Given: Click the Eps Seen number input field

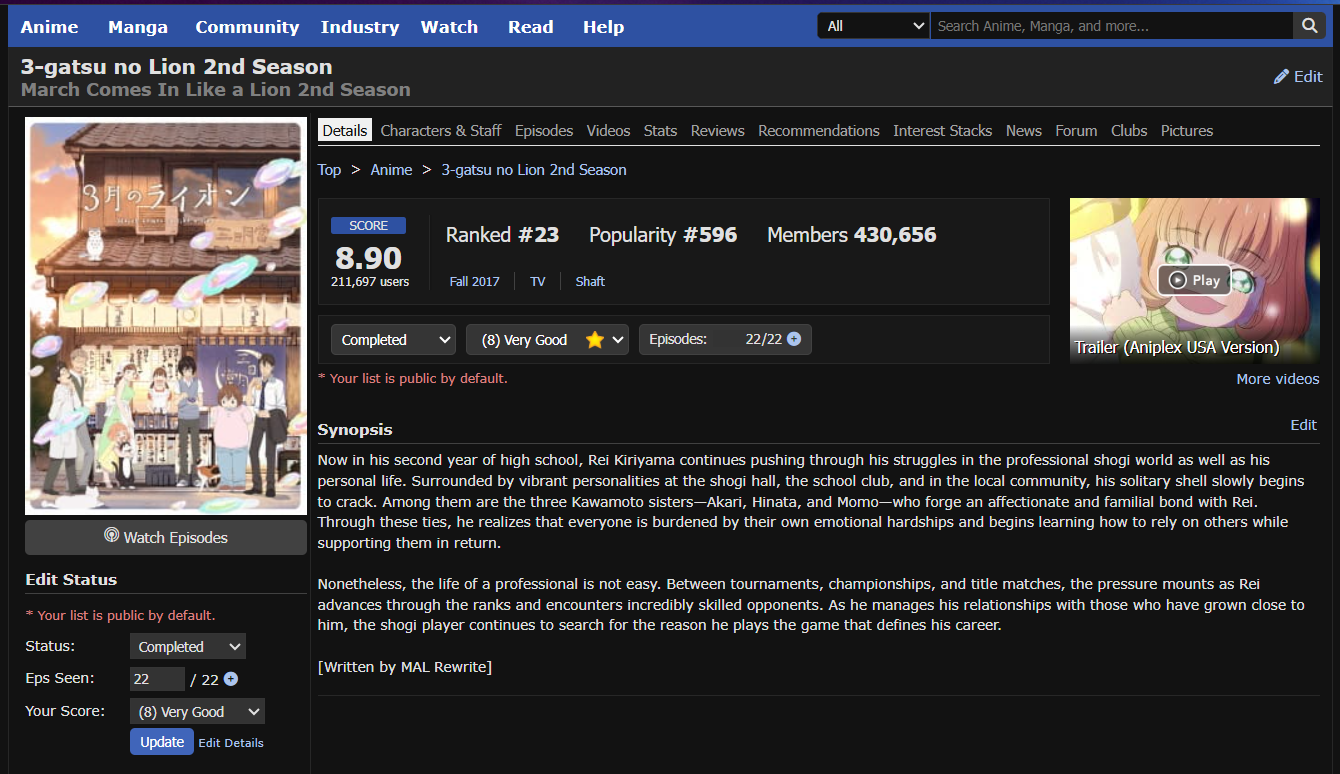Looking at the screenshot, I should pos(157,679).
